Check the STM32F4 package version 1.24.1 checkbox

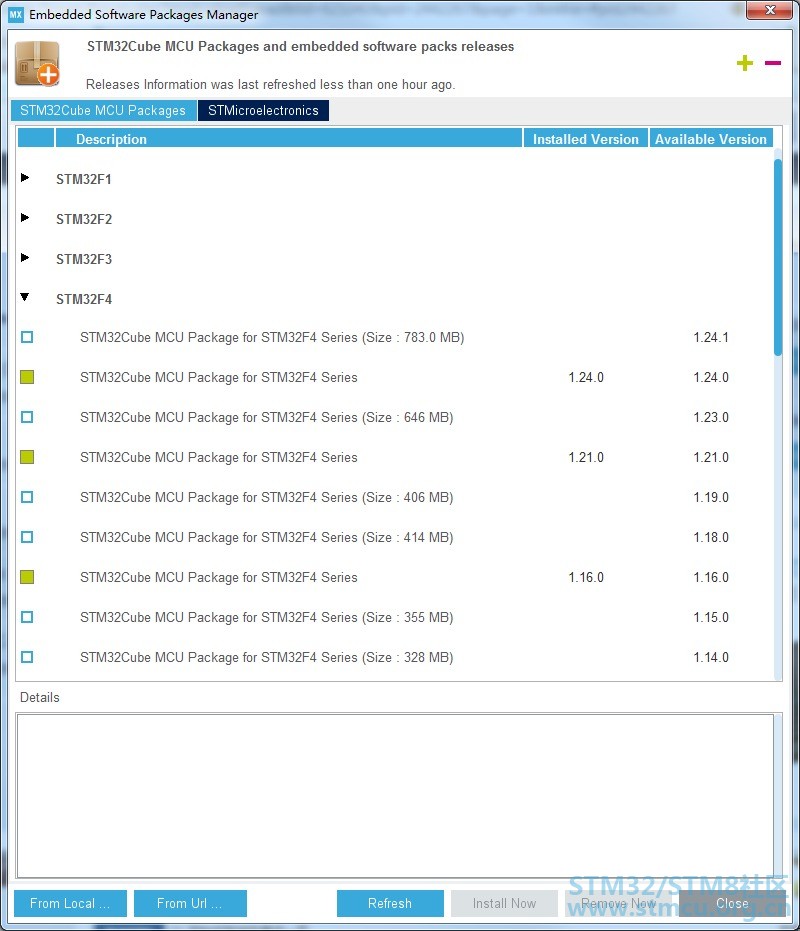[27, 337]
